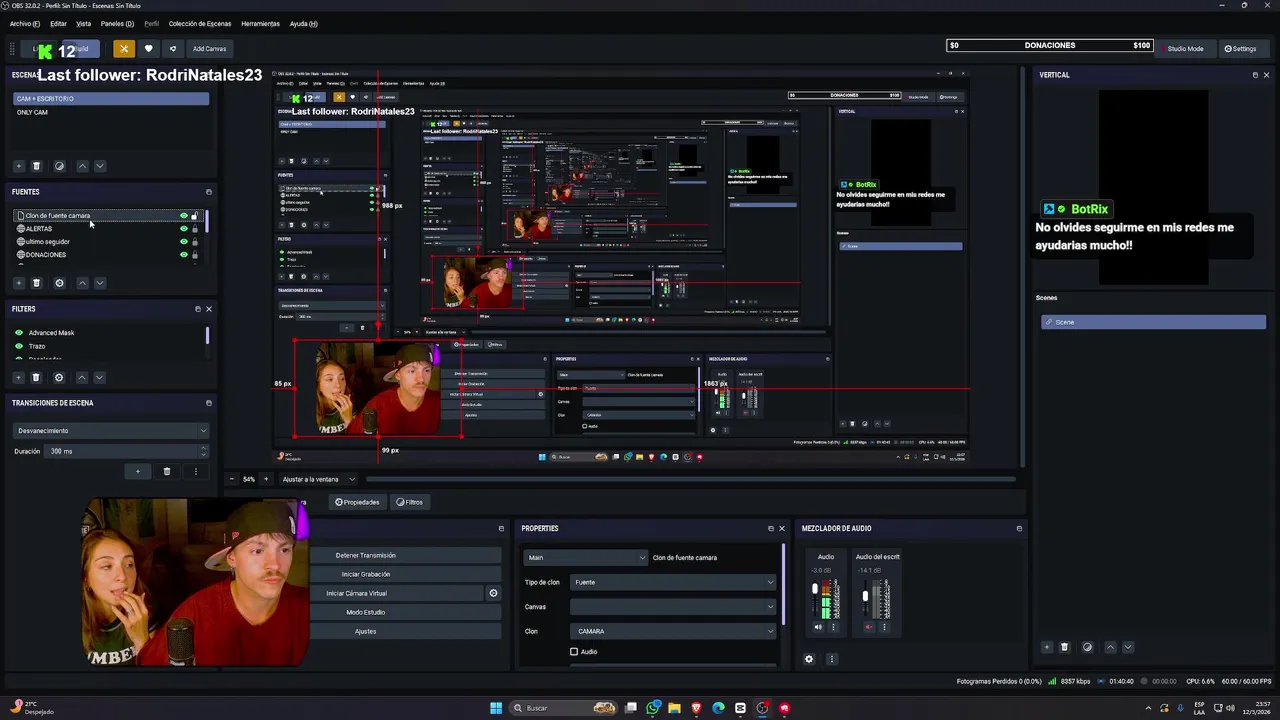Open the Desvanecimiento transition dropdown
Image resolution: width=1280 pixels, height=720 pixels.
pyautogui.click(x=111, y=431)
